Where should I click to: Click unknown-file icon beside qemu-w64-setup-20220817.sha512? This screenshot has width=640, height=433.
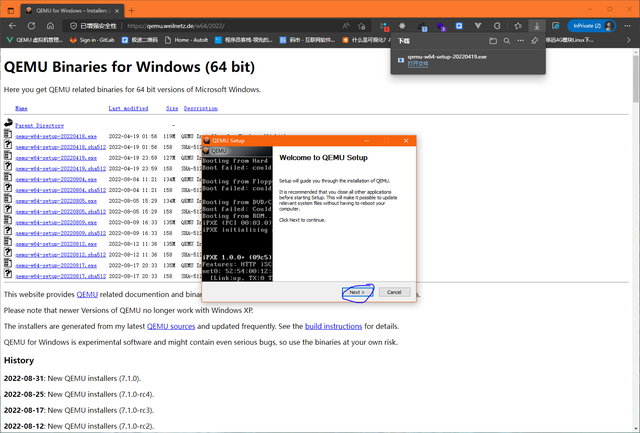(8, 274)
